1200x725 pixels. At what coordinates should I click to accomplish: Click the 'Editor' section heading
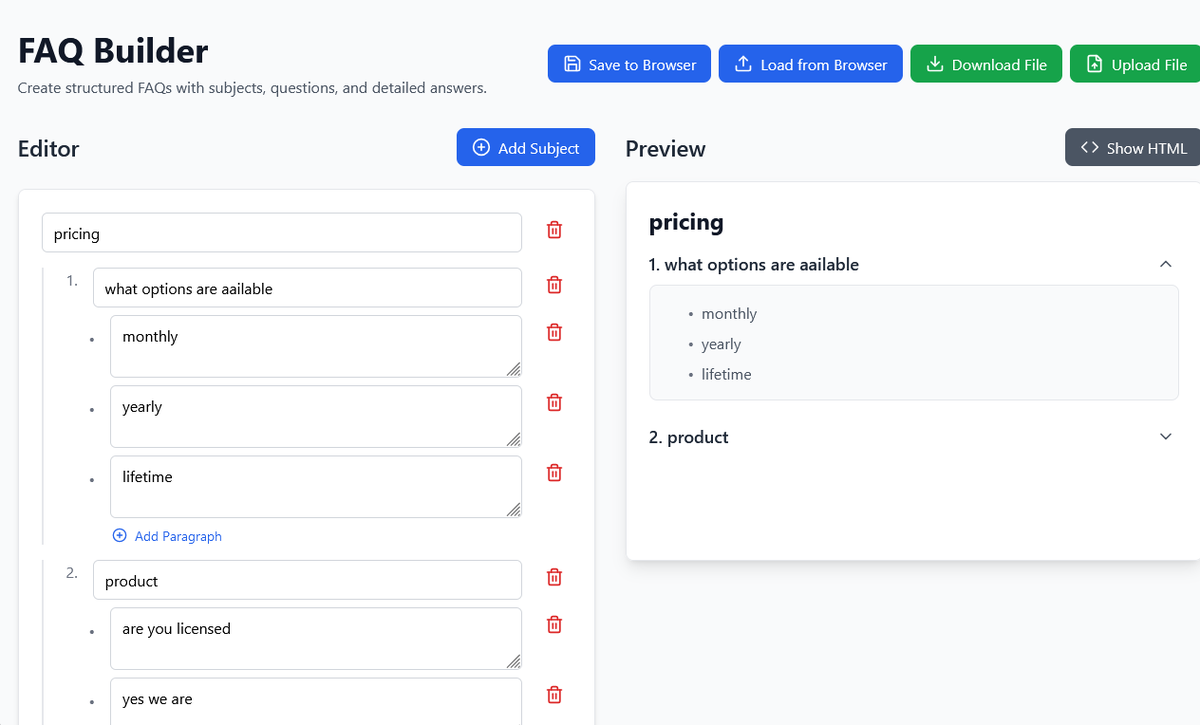[x=48, y=149]
